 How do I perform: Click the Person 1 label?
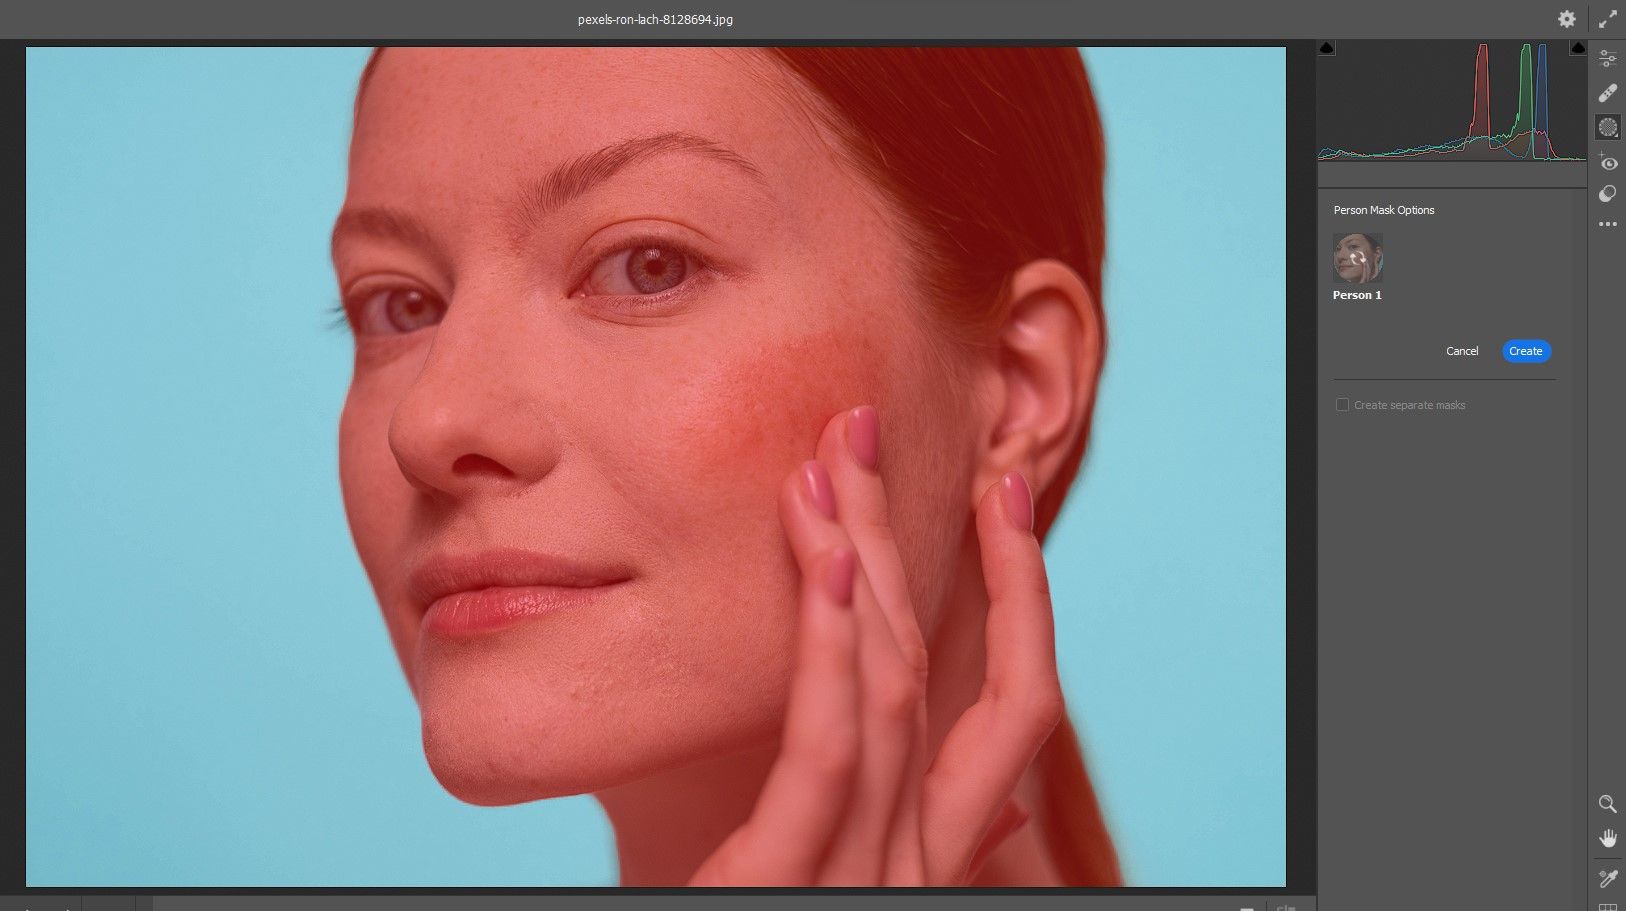pos(1357,295)
